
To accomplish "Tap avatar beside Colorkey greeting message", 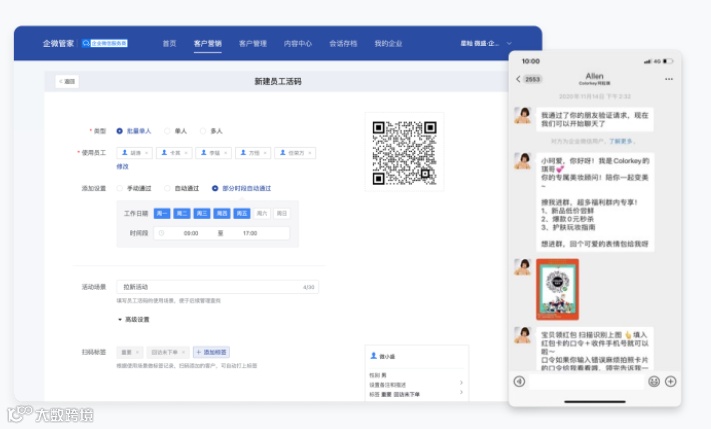I will [522, 161].
